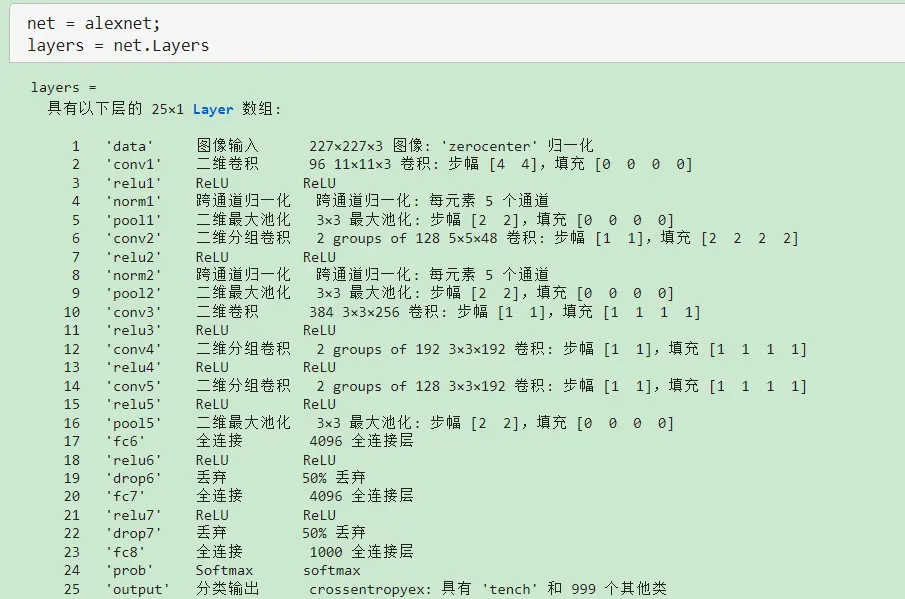This screenshot has width=905, height=599.
Task: Select the layer name 'conv2'
Action: coord(133,238)
